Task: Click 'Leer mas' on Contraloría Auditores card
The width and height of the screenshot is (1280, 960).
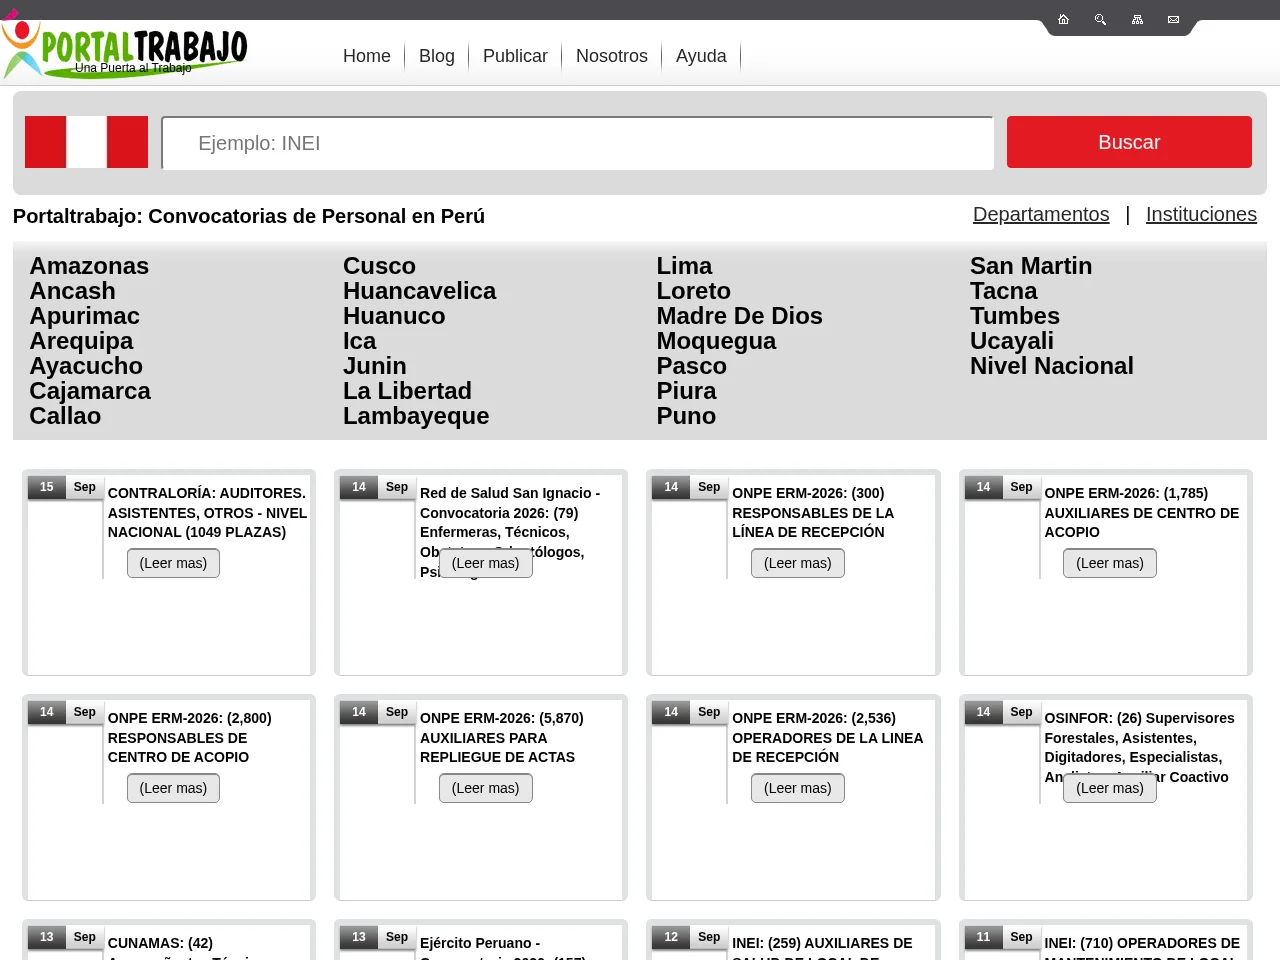Action: click(173, 563)
